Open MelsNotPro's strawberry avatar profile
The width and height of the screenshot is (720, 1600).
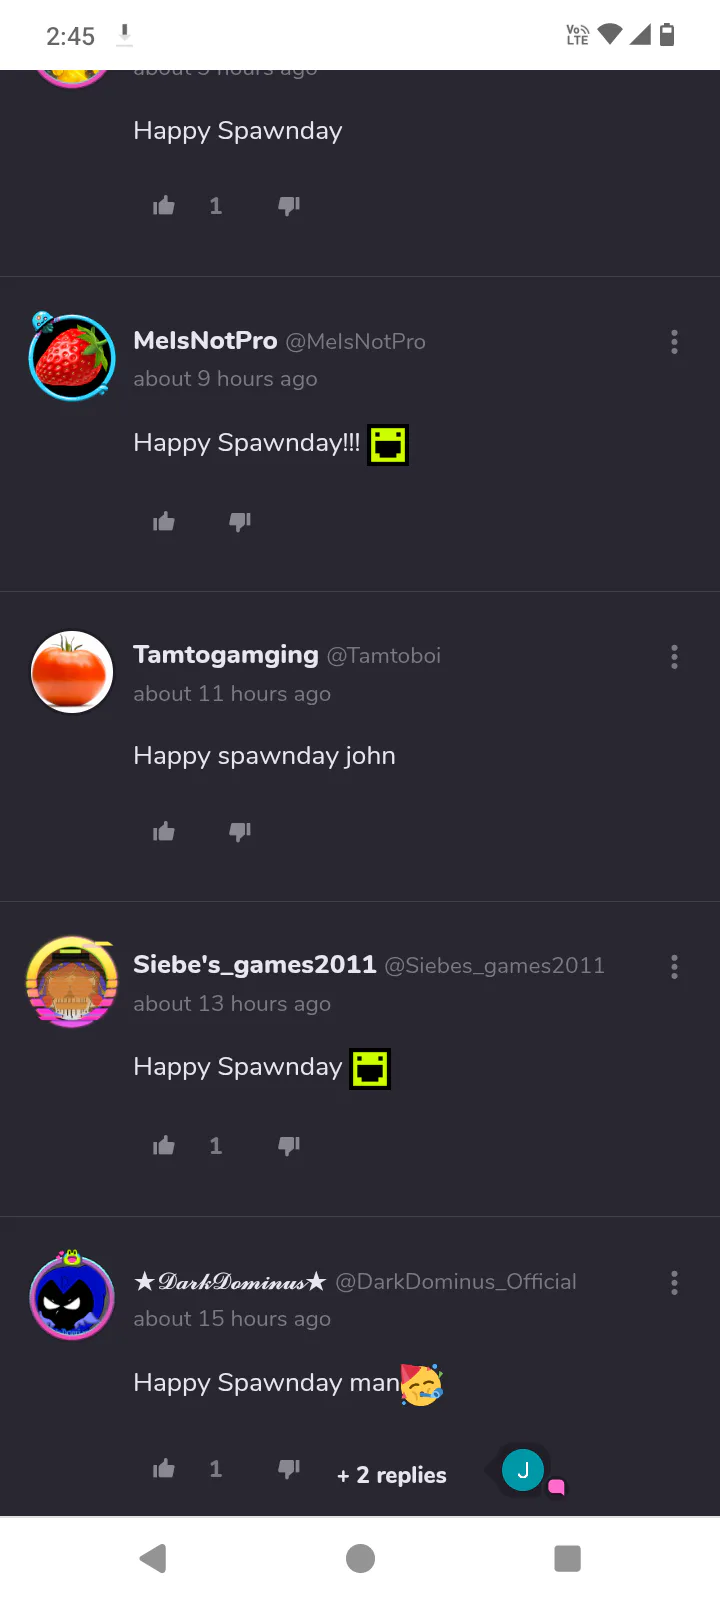[71, 357]
